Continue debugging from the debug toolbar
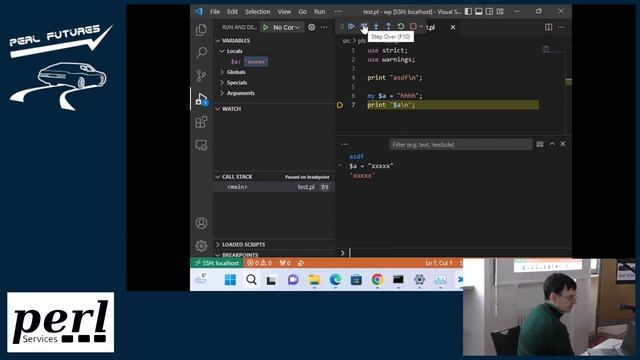Image resolution: width=640 pixels, height=360 pixels. click(x=351, y=27)
